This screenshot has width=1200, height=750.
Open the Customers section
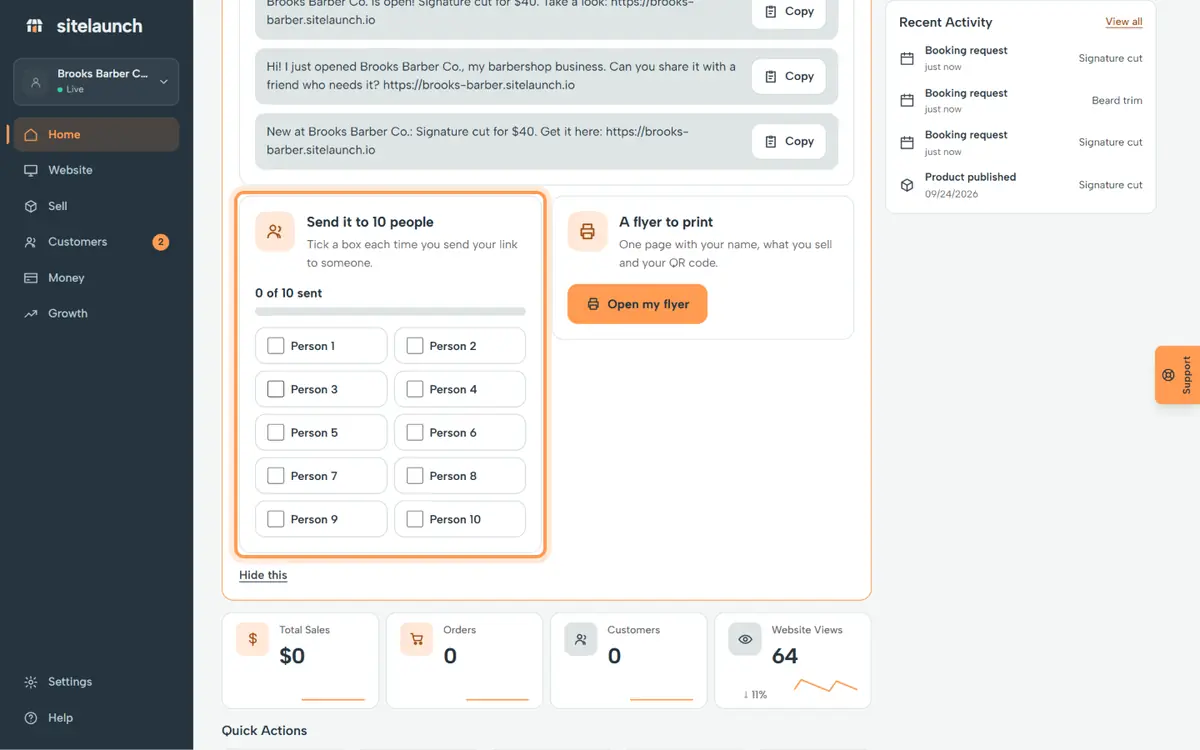pos(96,242)
